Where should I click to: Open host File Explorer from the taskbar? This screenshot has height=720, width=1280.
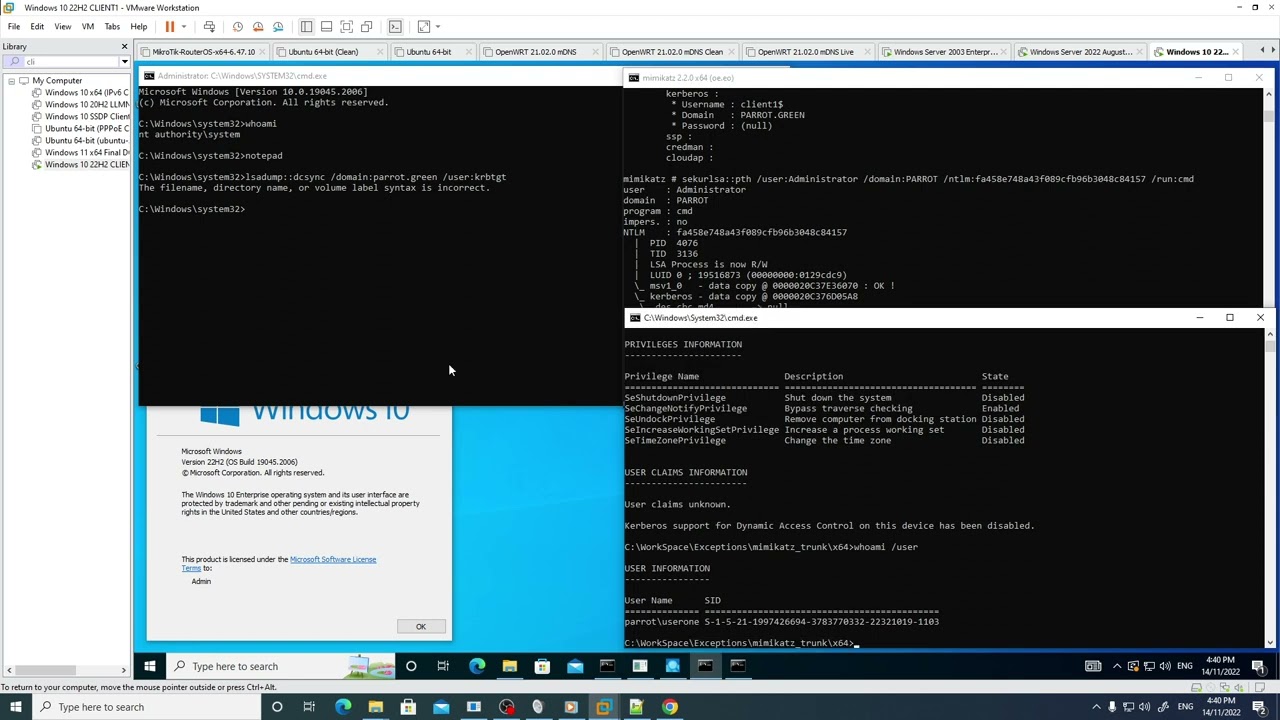(x=375, y=707)
